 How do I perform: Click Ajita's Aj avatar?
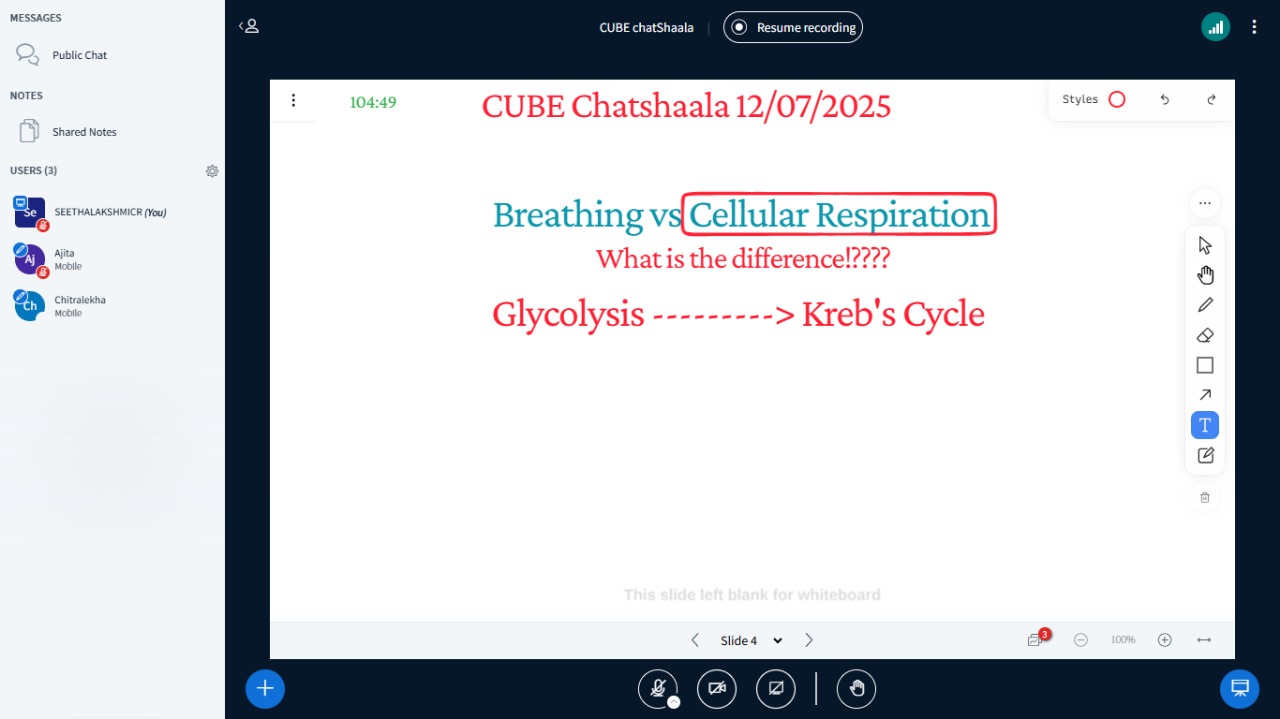click(30, 259)
